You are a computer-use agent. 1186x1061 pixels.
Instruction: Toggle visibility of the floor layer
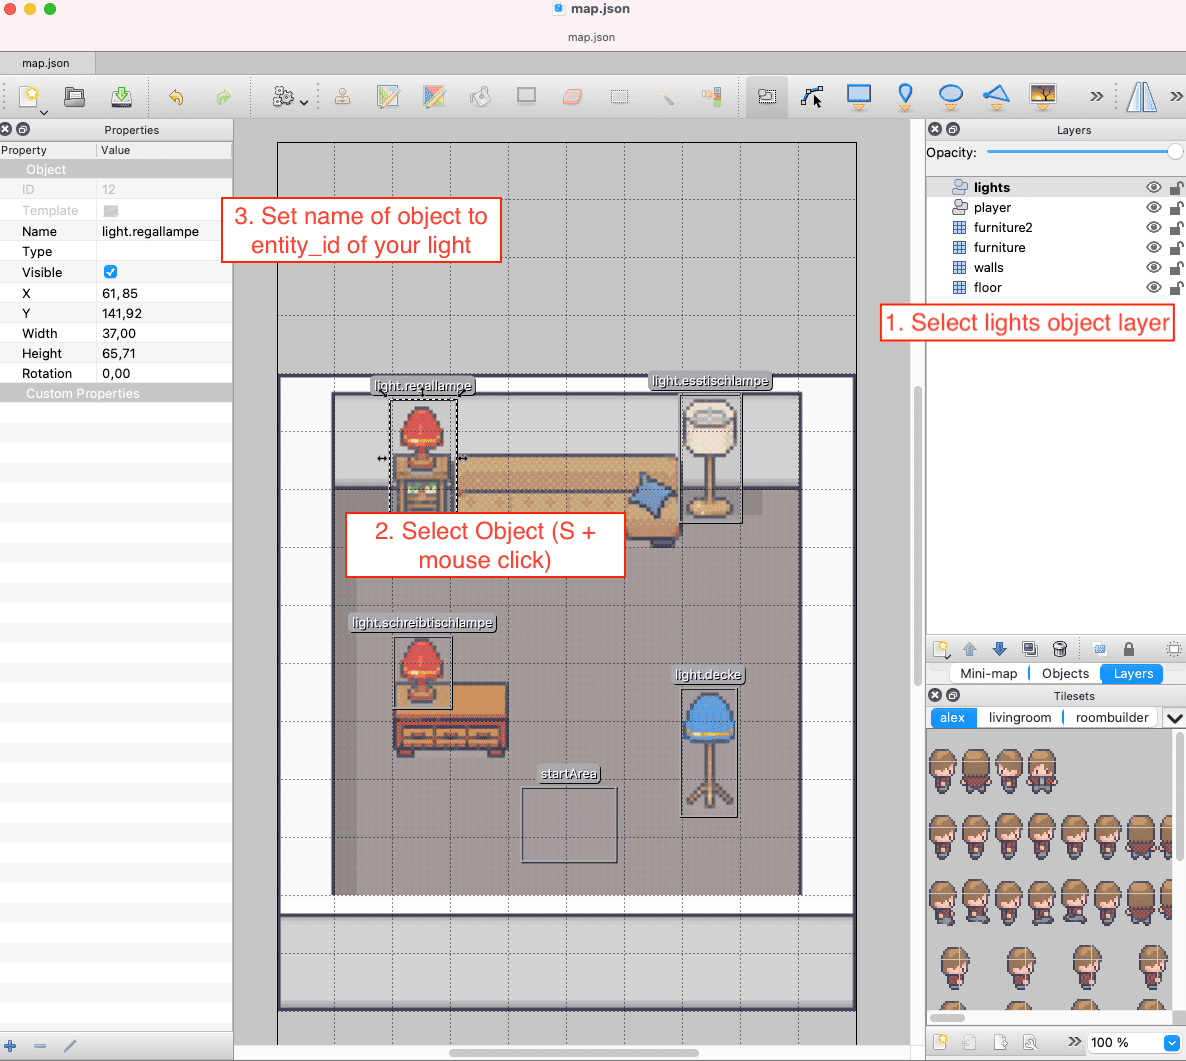(1153, 287)
